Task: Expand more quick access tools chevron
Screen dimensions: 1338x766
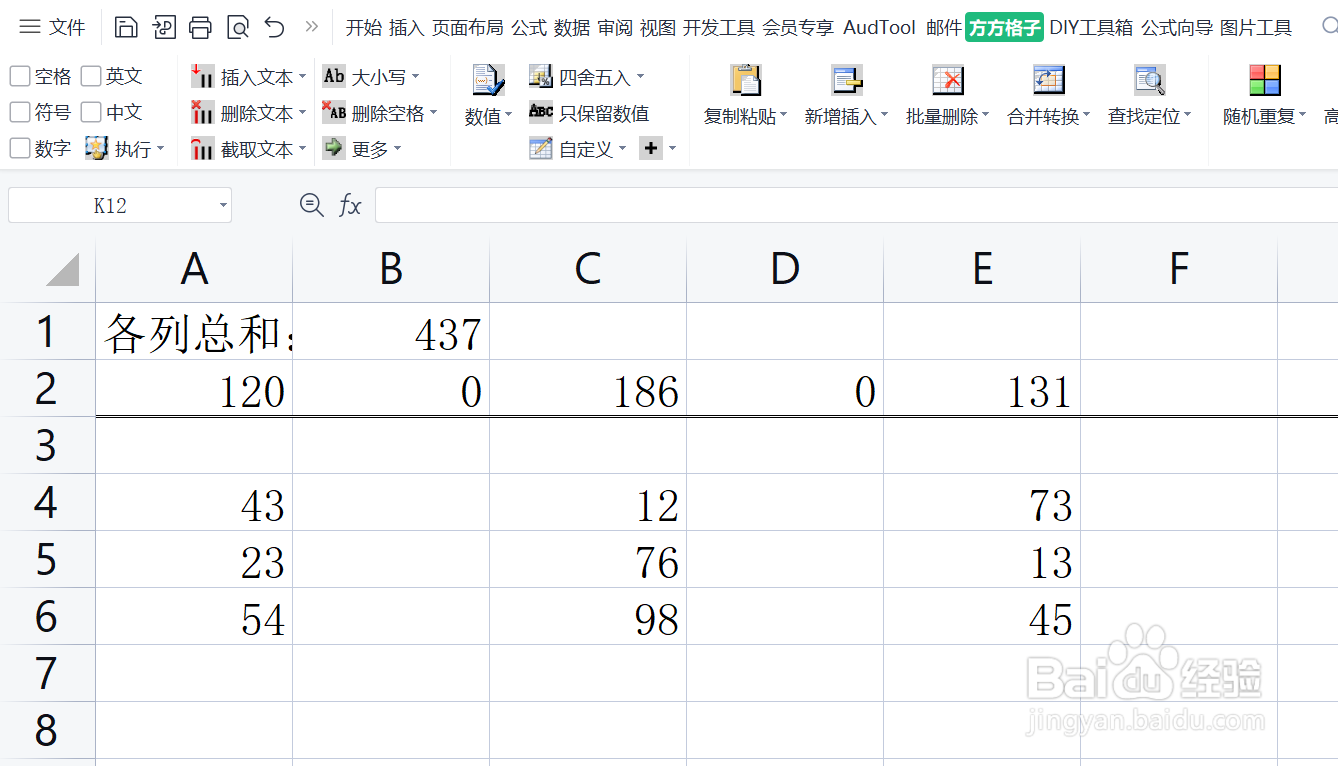Action: pos(312,27)
